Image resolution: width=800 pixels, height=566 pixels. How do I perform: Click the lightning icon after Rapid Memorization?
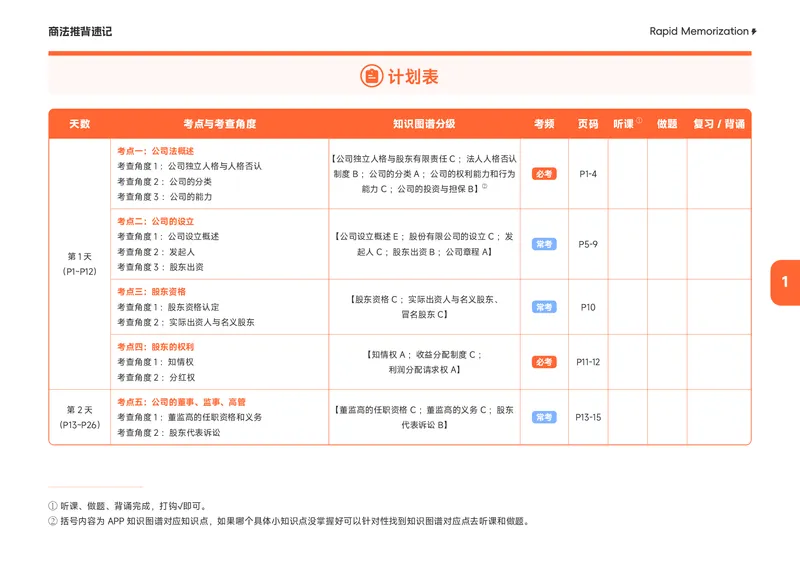[x=754, y=32]
